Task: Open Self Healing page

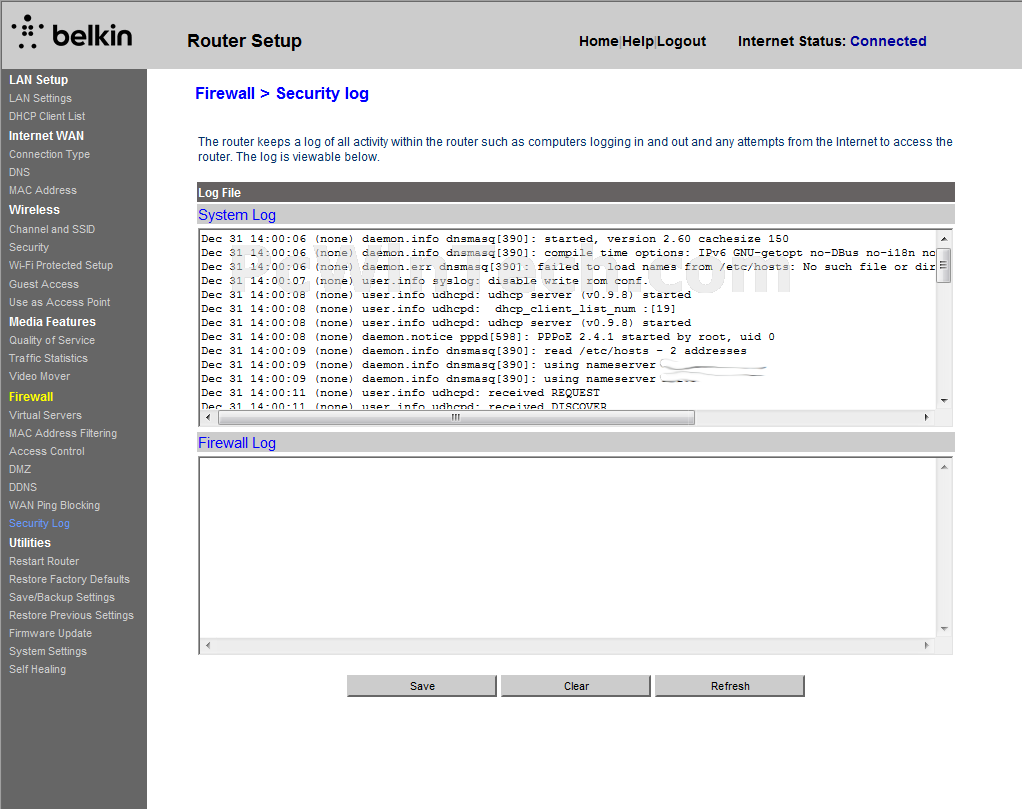Action: tap(37, 669)
